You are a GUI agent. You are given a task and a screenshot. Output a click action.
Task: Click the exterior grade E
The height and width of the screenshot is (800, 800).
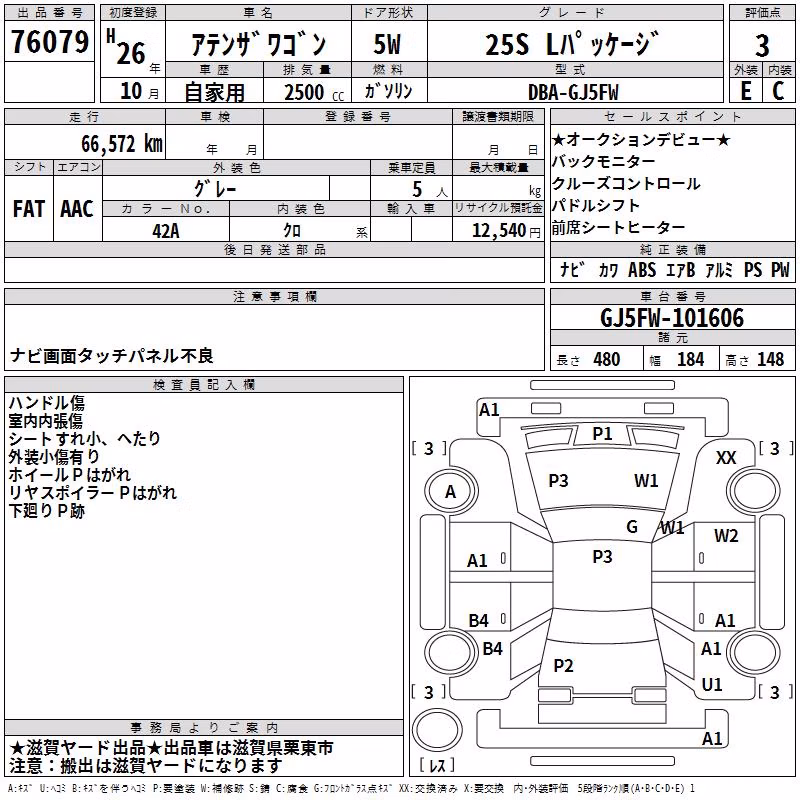click(745, 91)
